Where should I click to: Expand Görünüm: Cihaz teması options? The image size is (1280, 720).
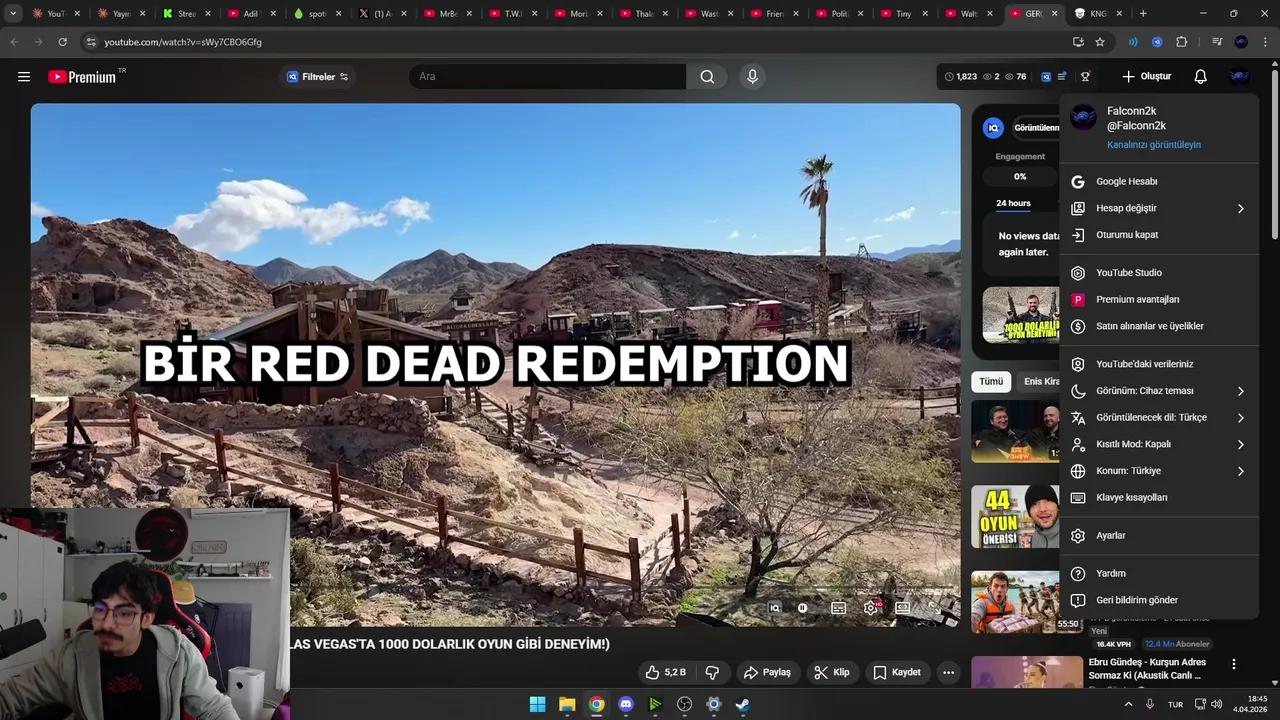[1158, 391]
